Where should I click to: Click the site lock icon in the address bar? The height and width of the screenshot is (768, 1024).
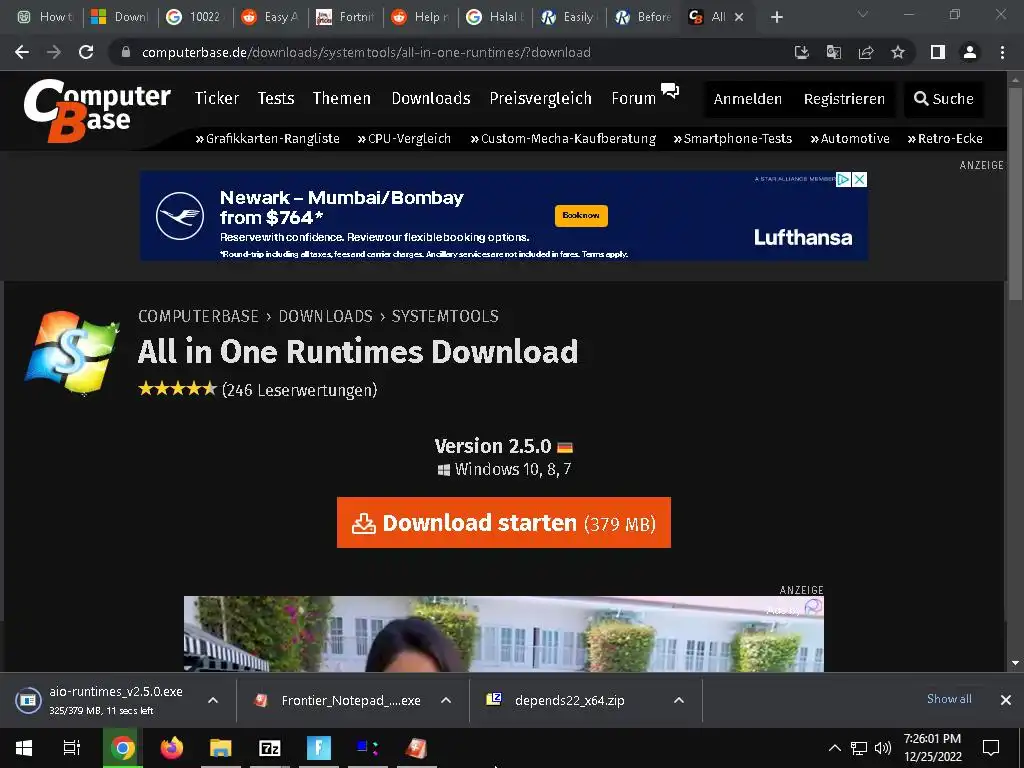126,52
